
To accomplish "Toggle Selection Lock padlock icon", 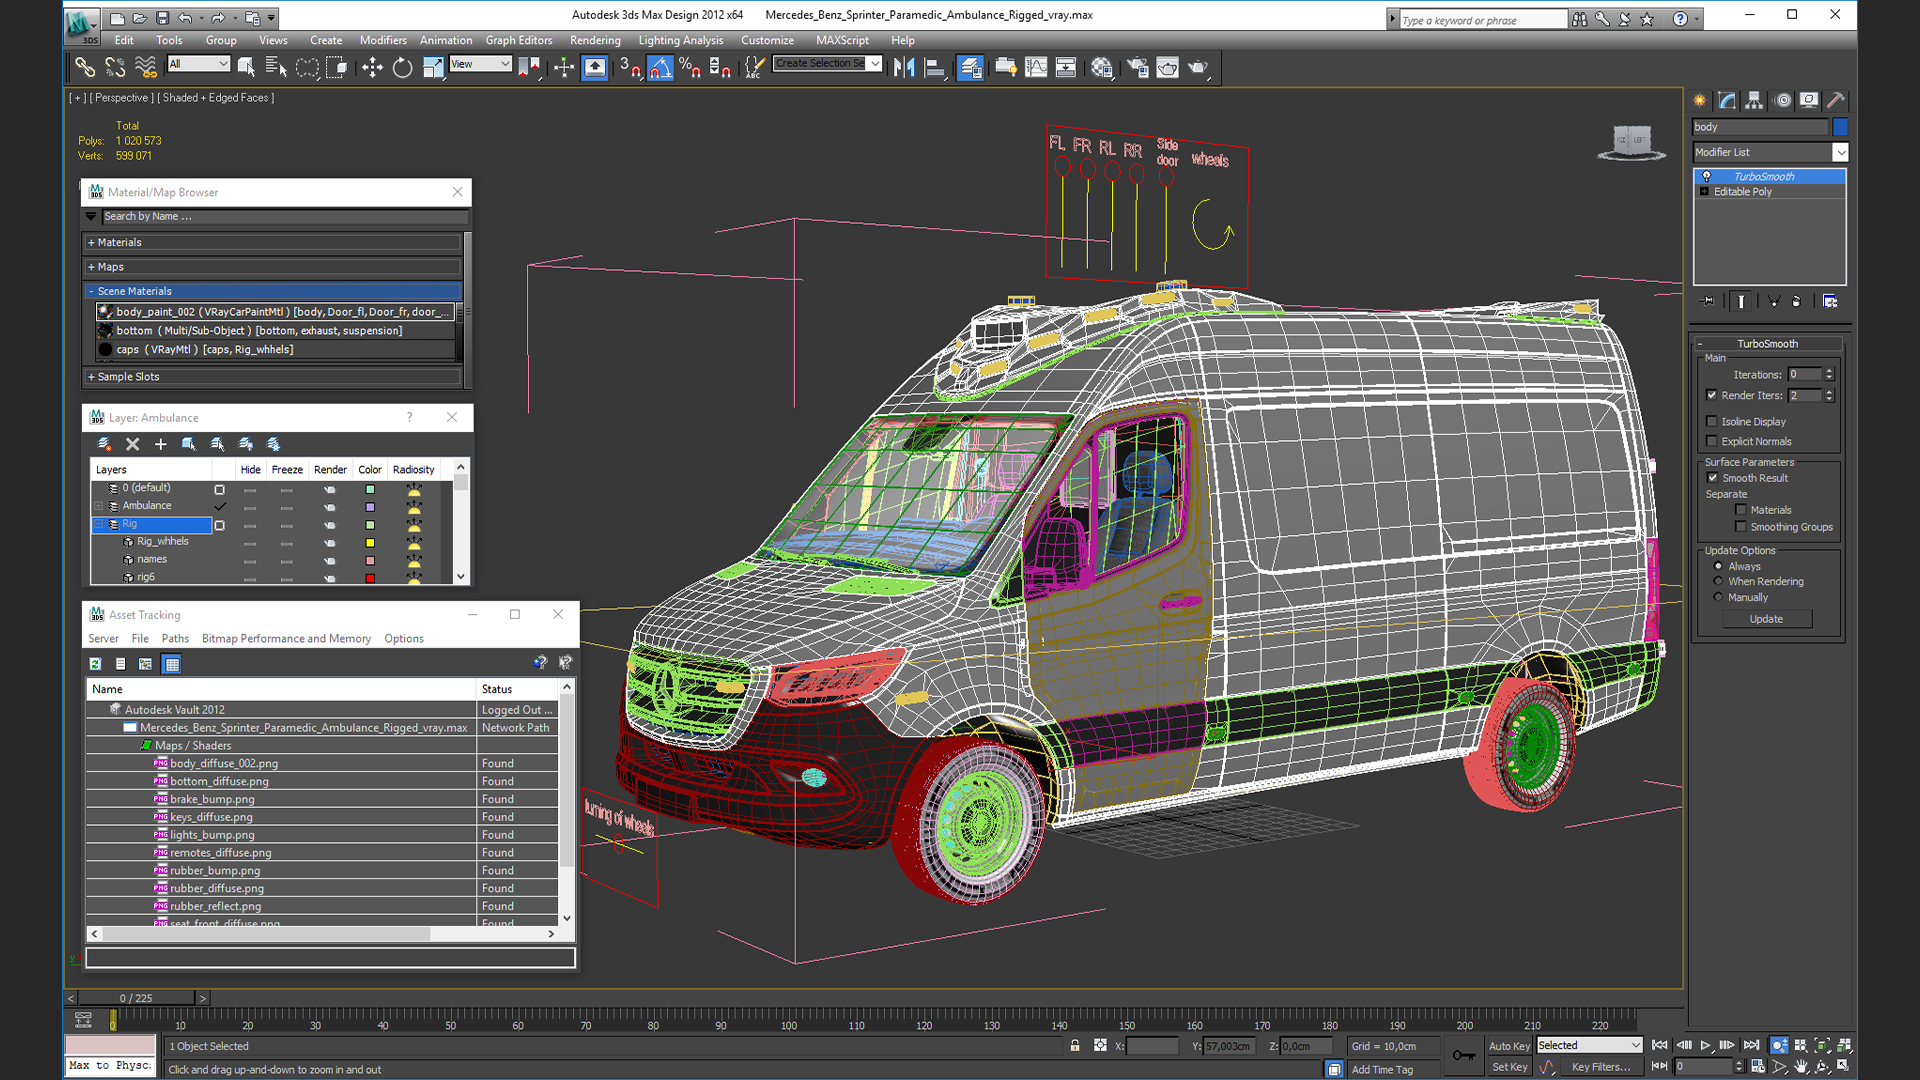I will (x=1075, y=1046).
